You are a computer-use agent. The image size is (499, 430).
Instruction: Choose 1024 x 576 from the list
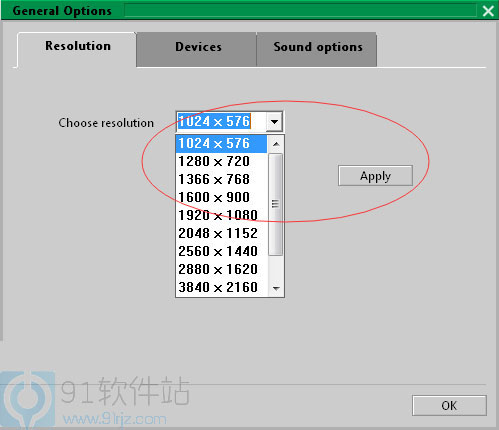(x=221, y=144)
